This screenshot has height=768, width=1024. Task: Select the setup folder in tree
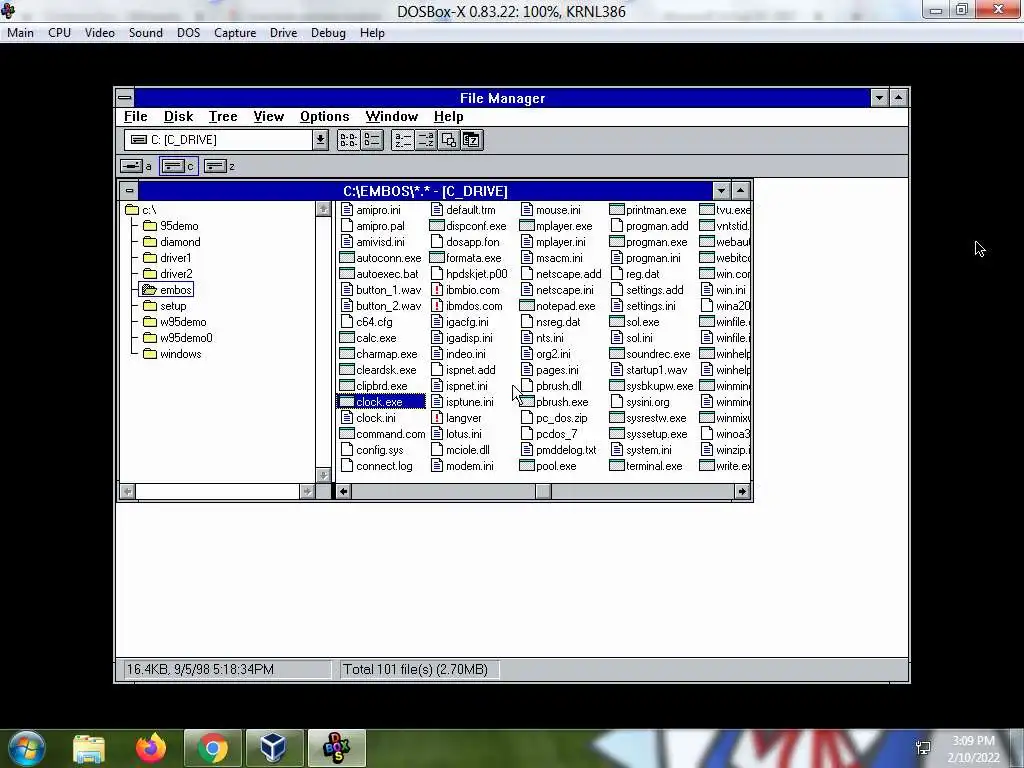tap(165, 306)
